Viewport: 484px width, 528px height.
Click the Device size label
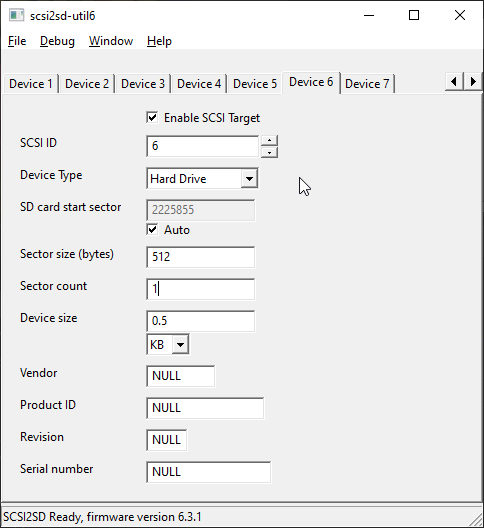(49, 318)
